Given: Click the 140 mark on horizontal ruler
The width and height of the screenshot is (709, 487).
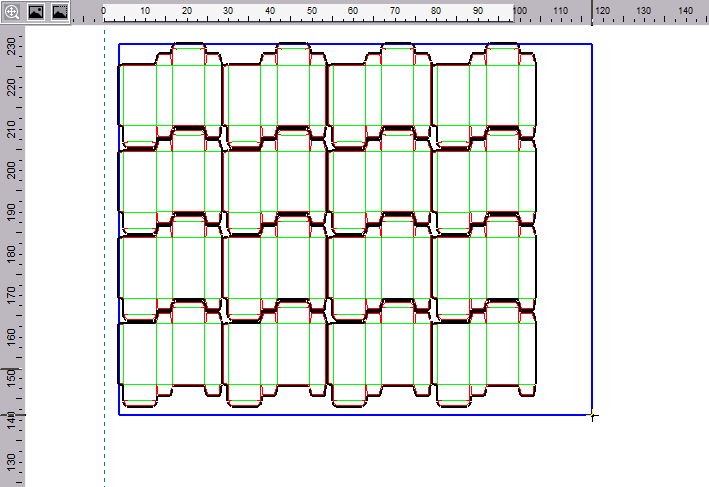Looking at the screenshot, I should [x=686, y=11].
